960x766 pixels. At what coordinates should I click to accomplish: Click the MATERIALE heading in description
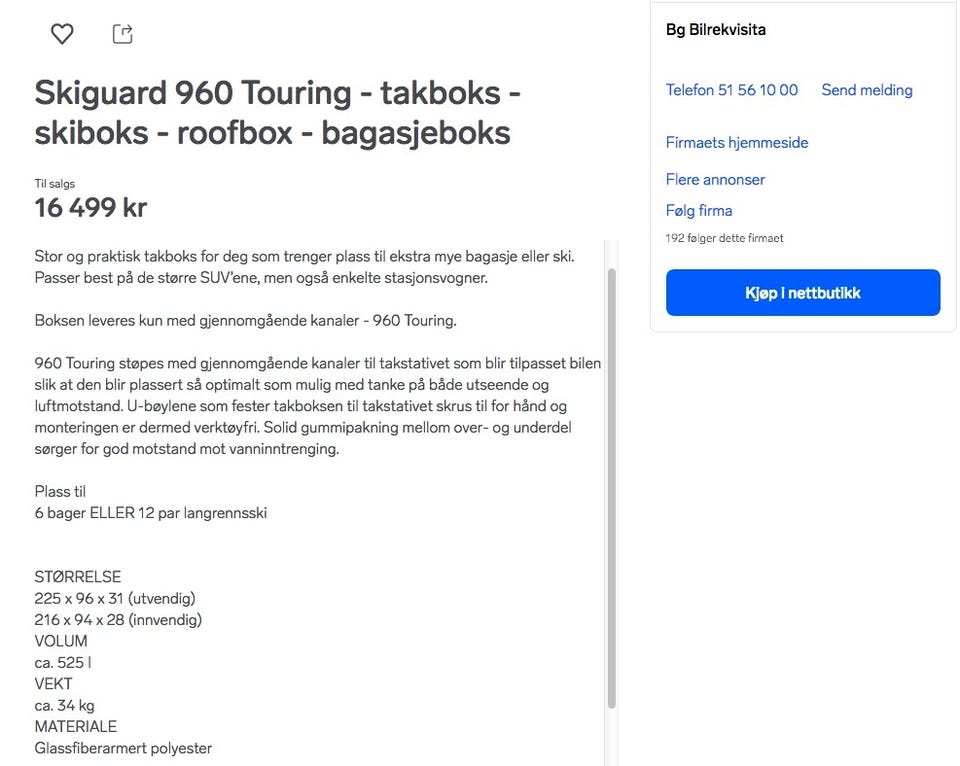pyautogui.click(x=76, y=726)
